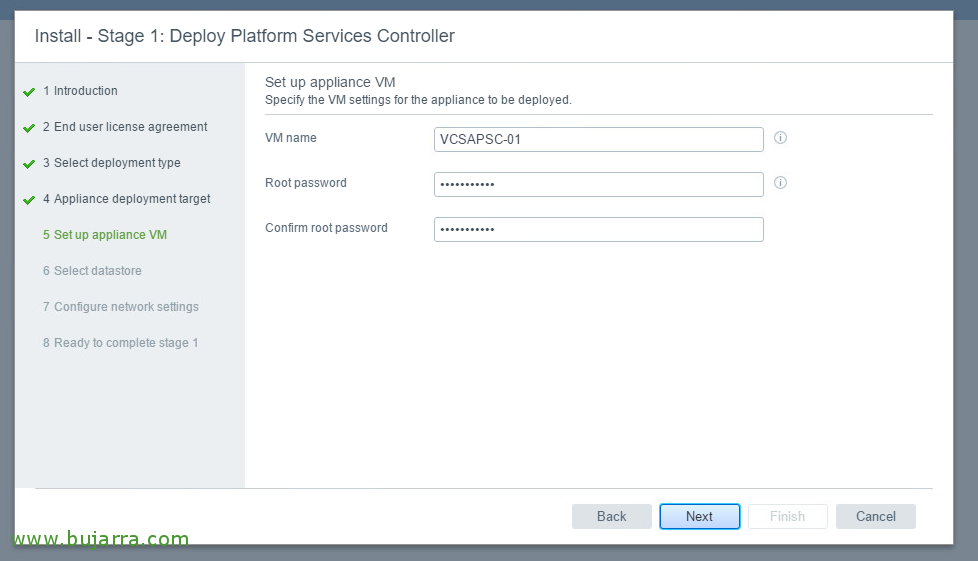Click the info icon beside Root password

click(x=780, y=183)
